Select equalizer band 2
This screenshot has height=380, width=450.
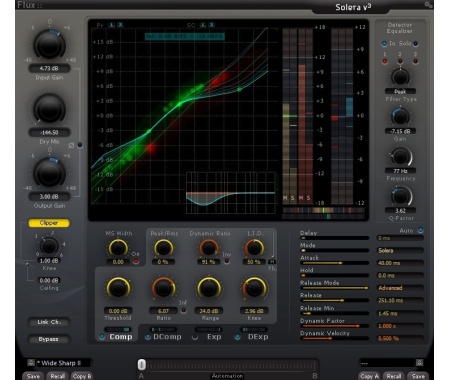point(400,61)
